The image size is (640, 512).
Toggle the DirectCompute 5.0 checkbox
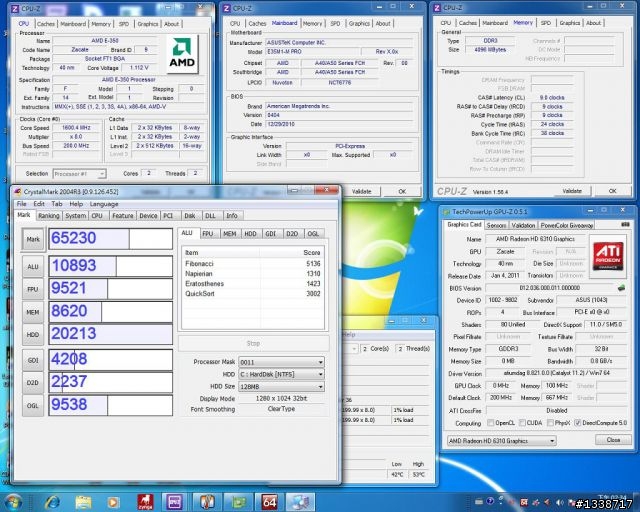[x=578, y=423]
